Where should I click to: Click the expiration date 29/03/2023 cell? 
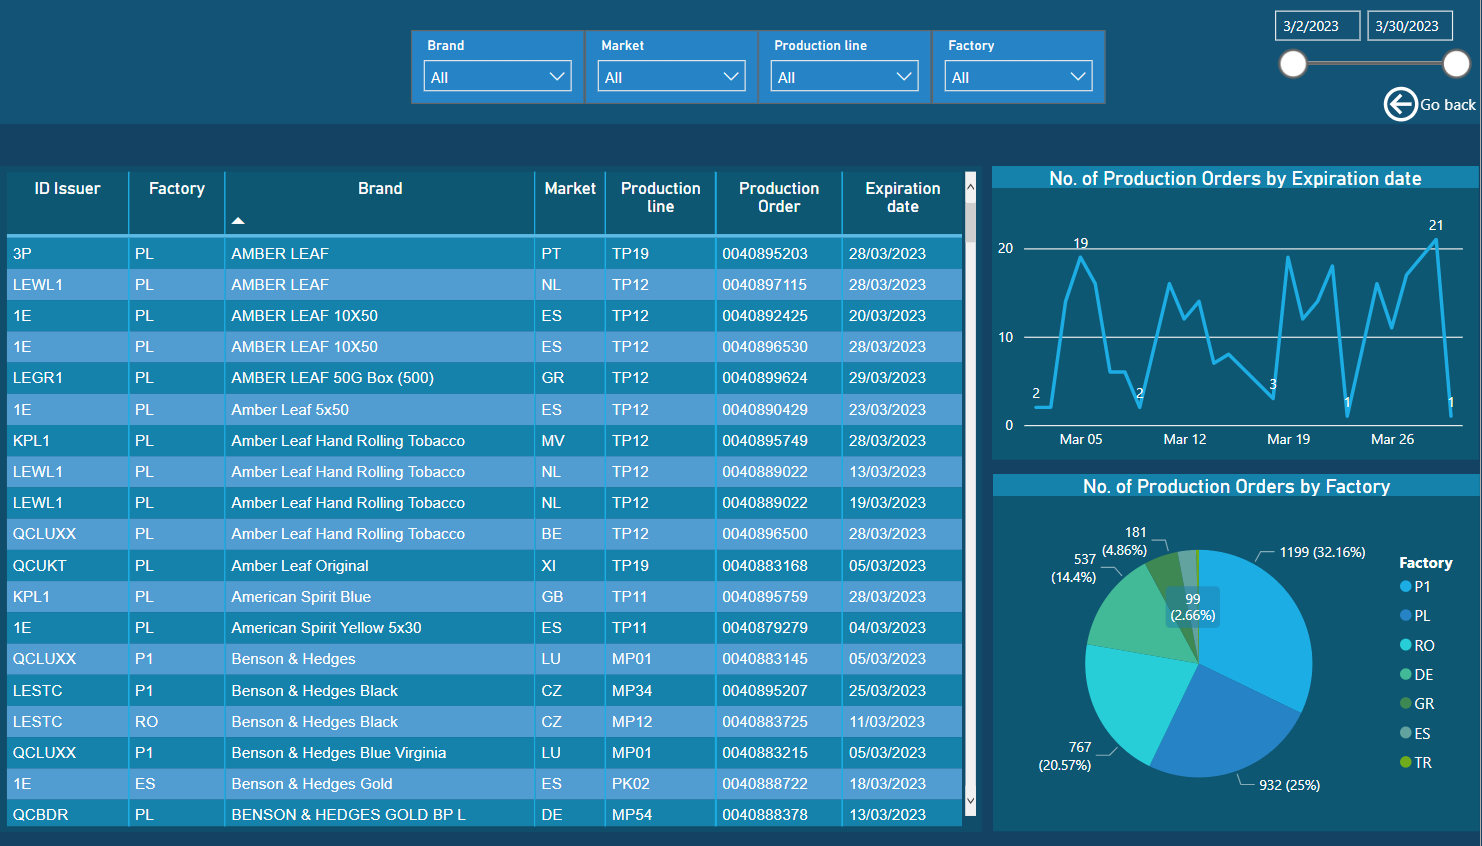(x=902, y=378)
